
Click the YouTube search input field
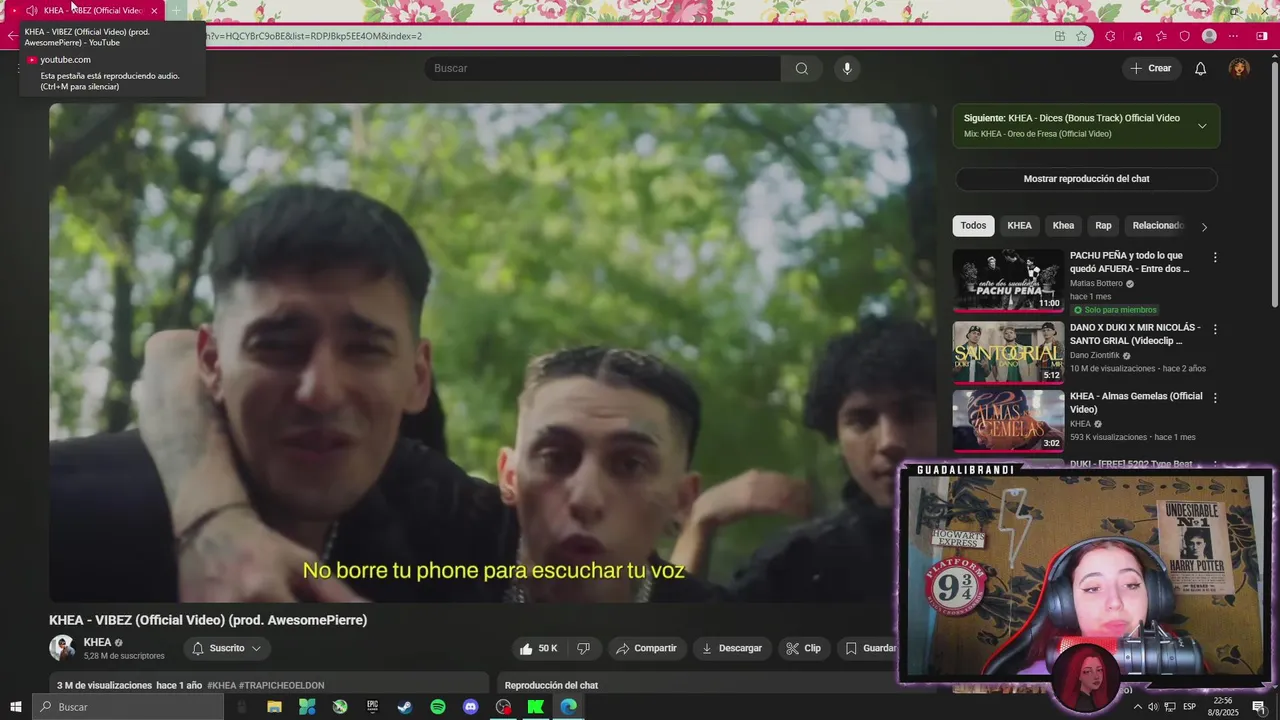click(x=603, y=68)
